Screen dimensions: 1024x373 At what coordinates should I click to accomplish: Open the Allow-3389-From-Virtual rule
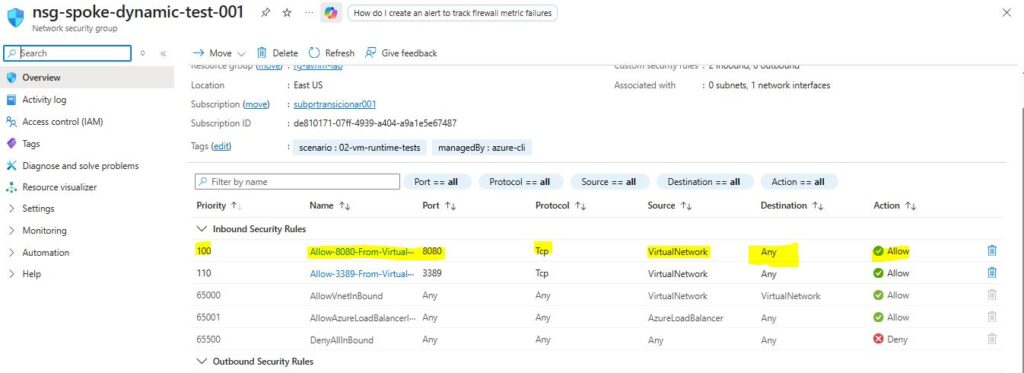pyautogui.click(x=362, y=273)
